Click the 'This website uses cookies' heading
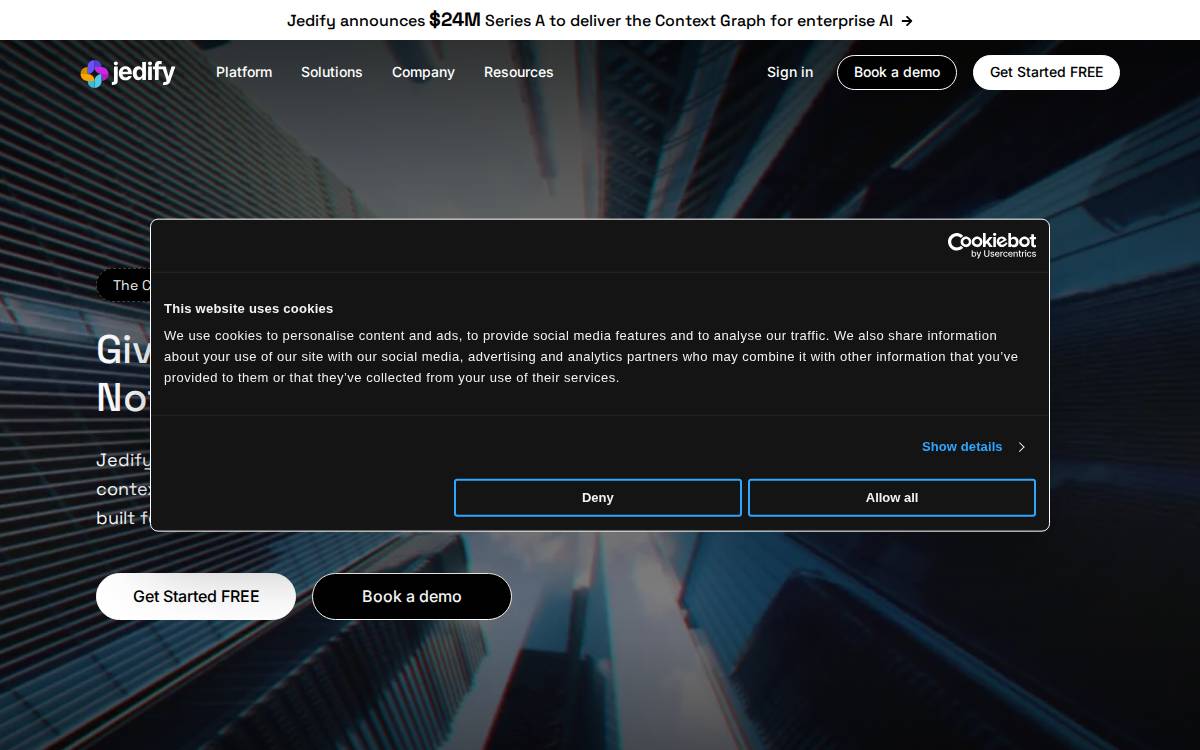The image size is (1200, 750). tap(249, 309)
